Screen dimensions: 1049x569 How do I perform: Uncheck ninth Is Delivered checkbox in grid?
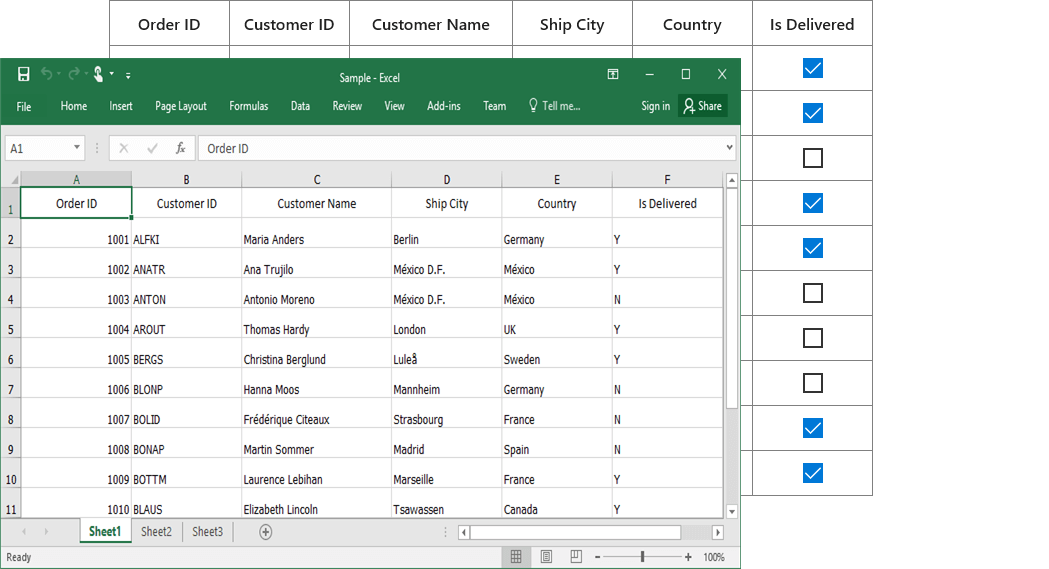pyautogui.click(x=813, y=428)
